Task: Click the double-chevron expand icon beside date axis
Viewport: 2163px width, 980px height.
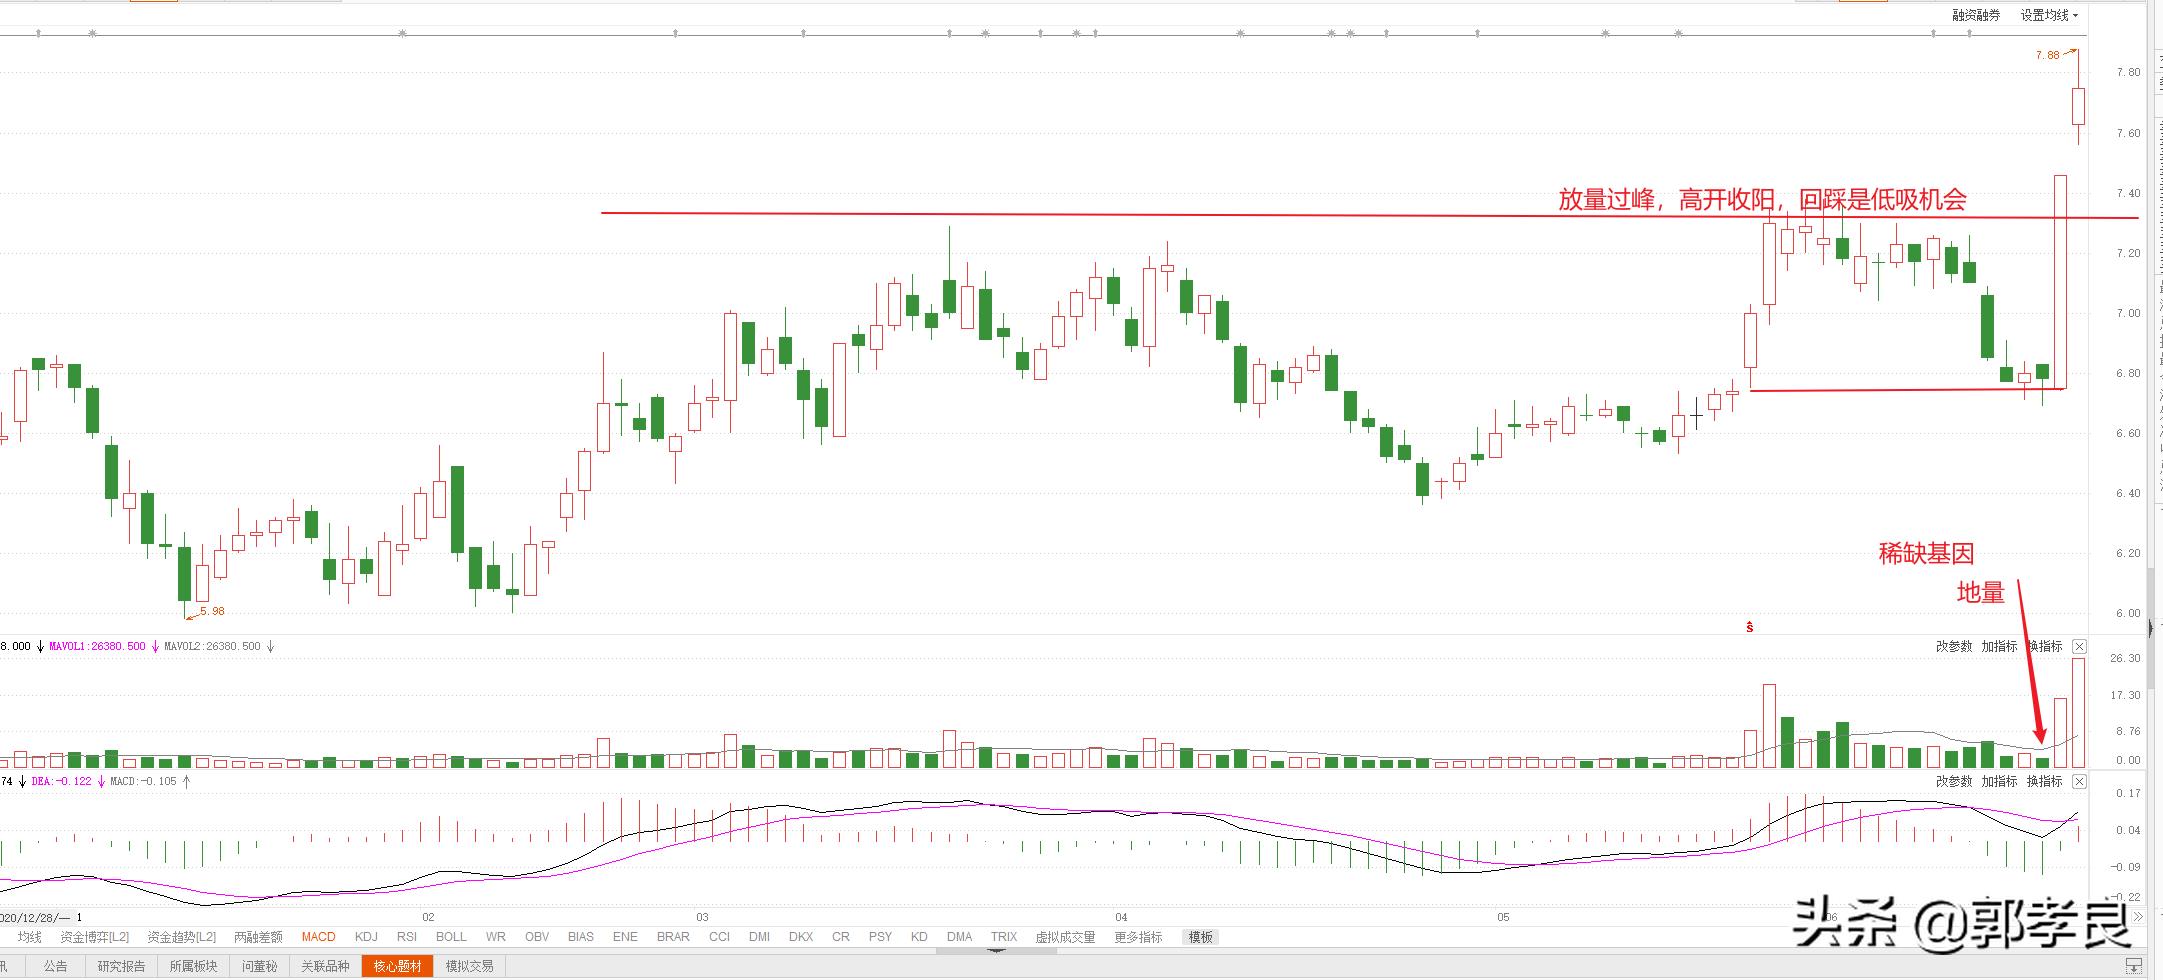Action: pyautogui.click(x=2138, y=917)
